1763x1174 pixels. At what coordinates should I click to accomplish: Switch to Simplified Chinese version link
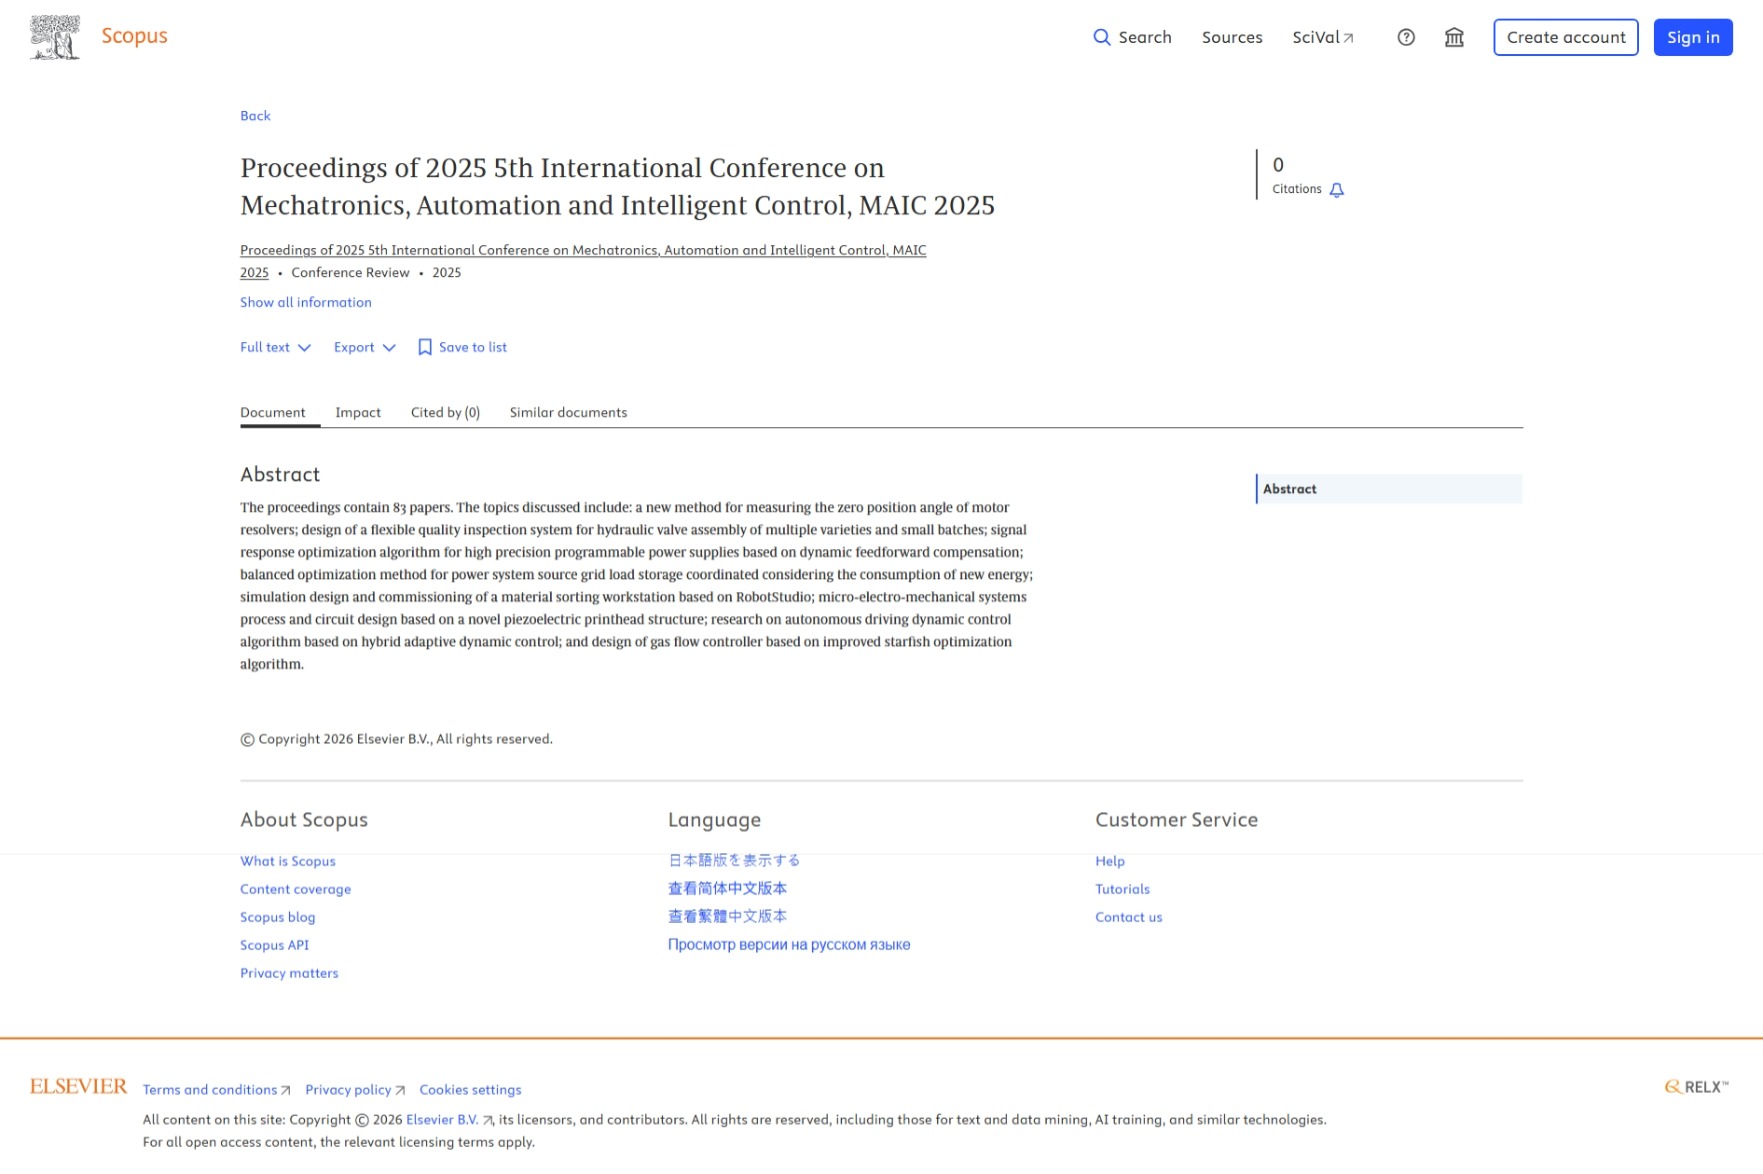tap(728, 888)
